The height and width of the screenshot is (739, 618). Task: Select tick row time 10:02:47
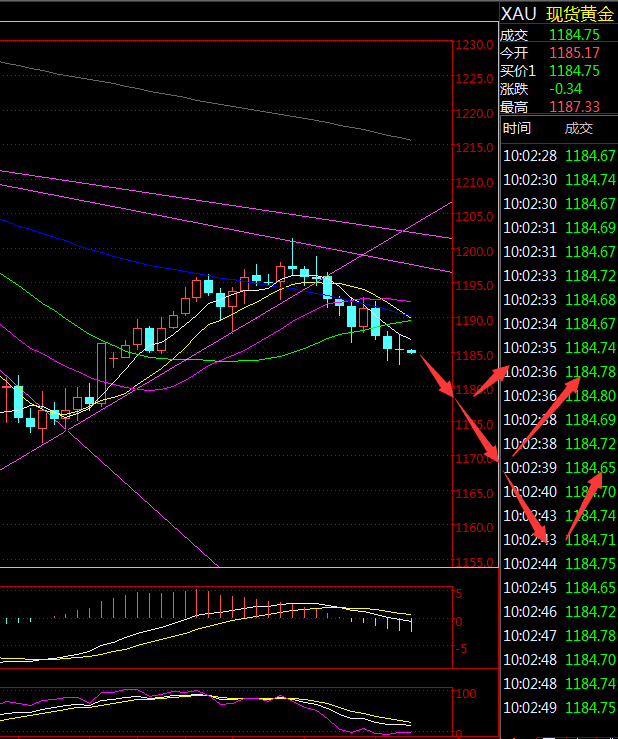coord(530,636)
